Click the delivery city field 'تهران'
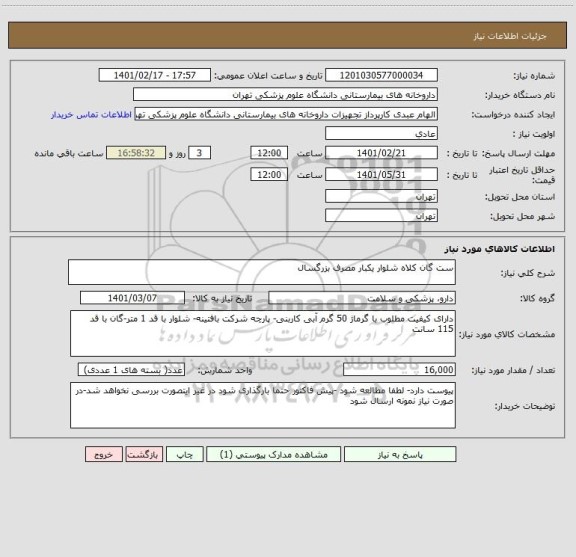The image size is (576, 557). tap(381, 216)
